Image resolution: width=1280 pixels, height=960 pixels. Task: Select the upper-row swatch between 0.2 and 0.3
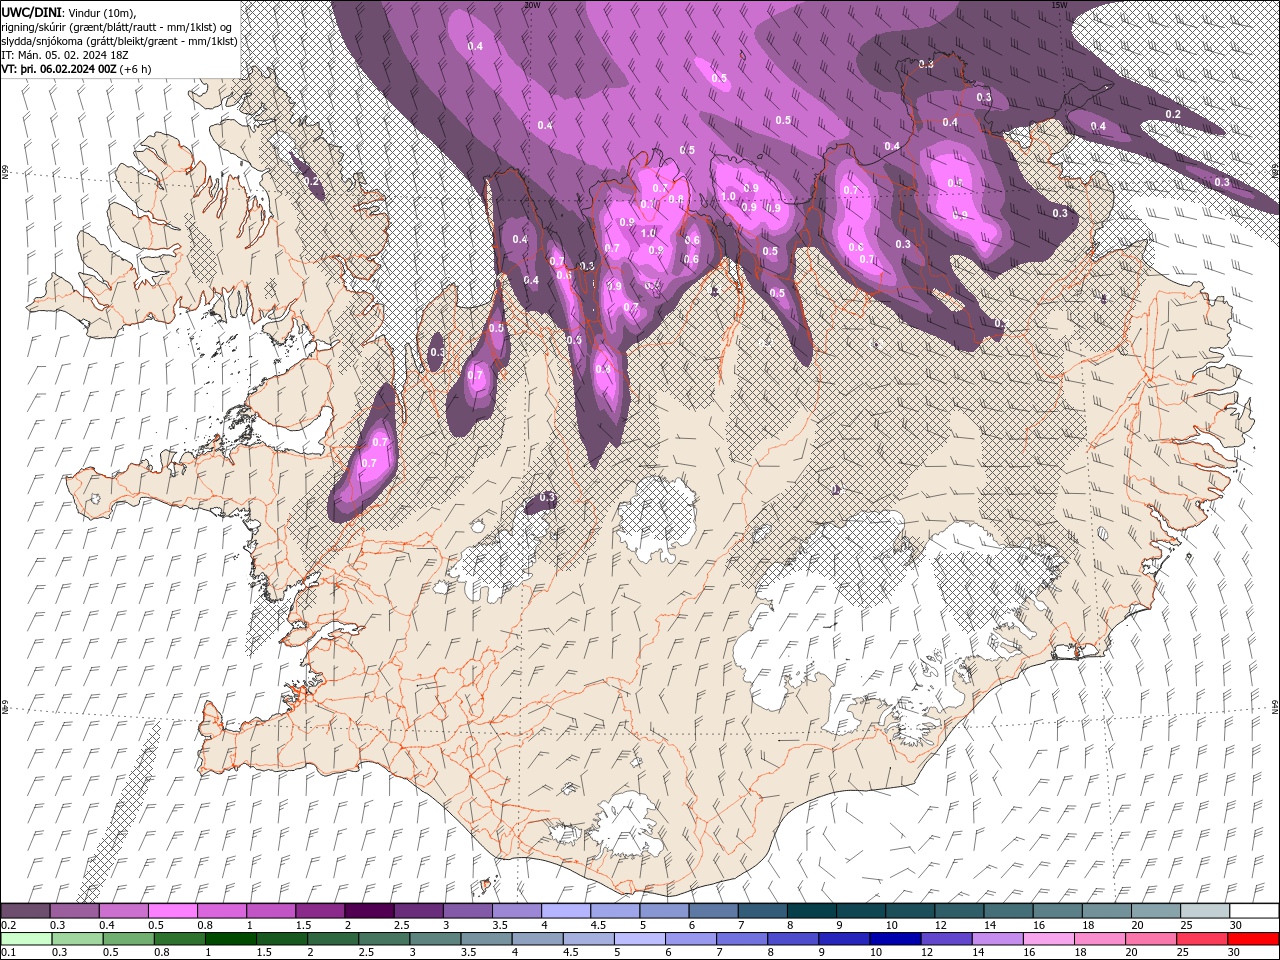25,911
